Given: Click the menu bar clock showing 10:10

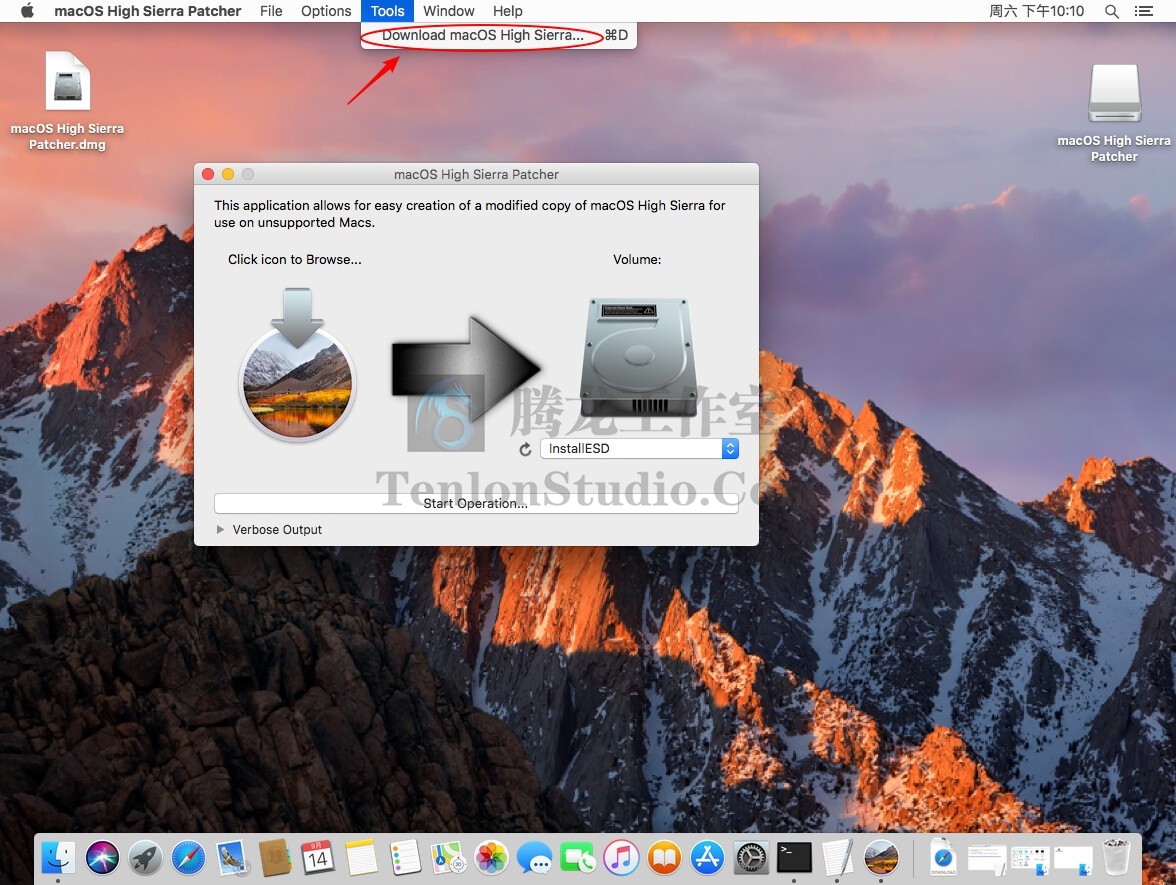Looking at the screenshot, I should tap(1036, 11).
